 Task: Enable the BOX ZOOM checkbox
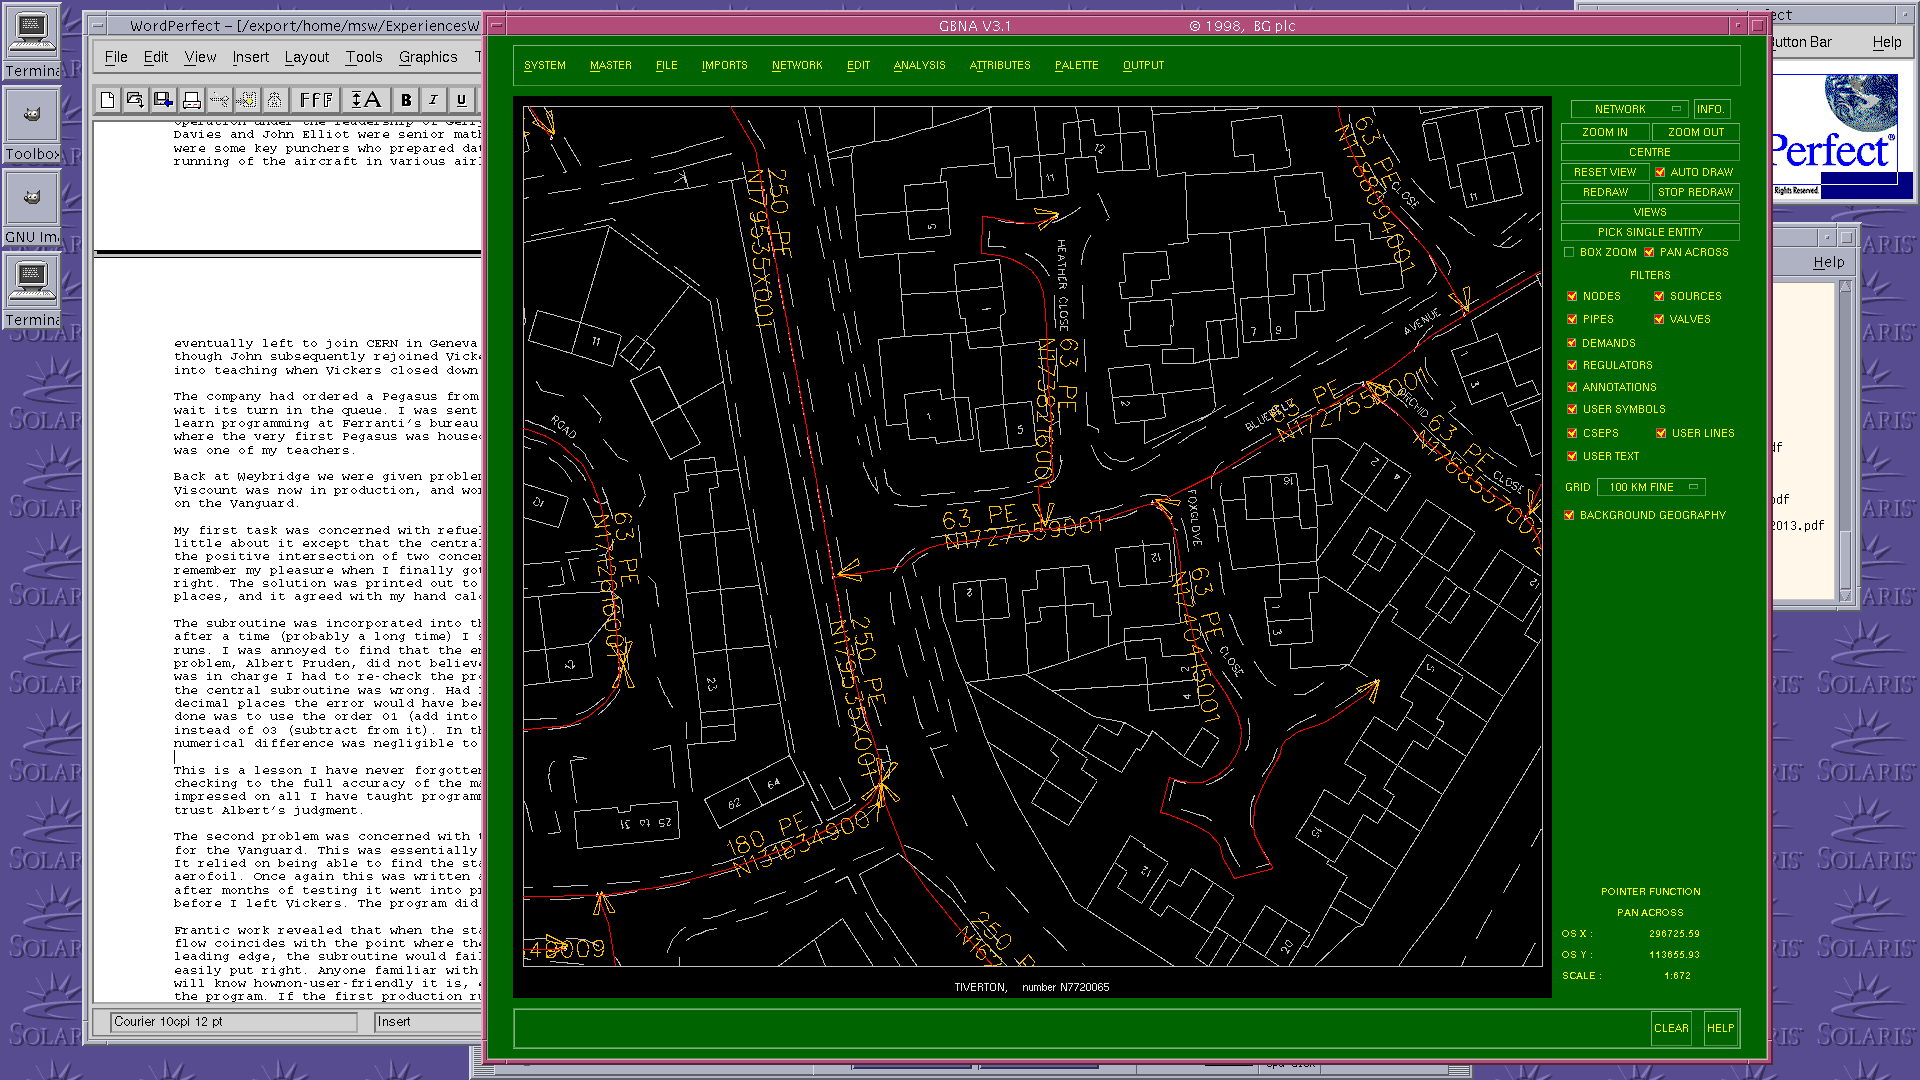pos(1569,252)
